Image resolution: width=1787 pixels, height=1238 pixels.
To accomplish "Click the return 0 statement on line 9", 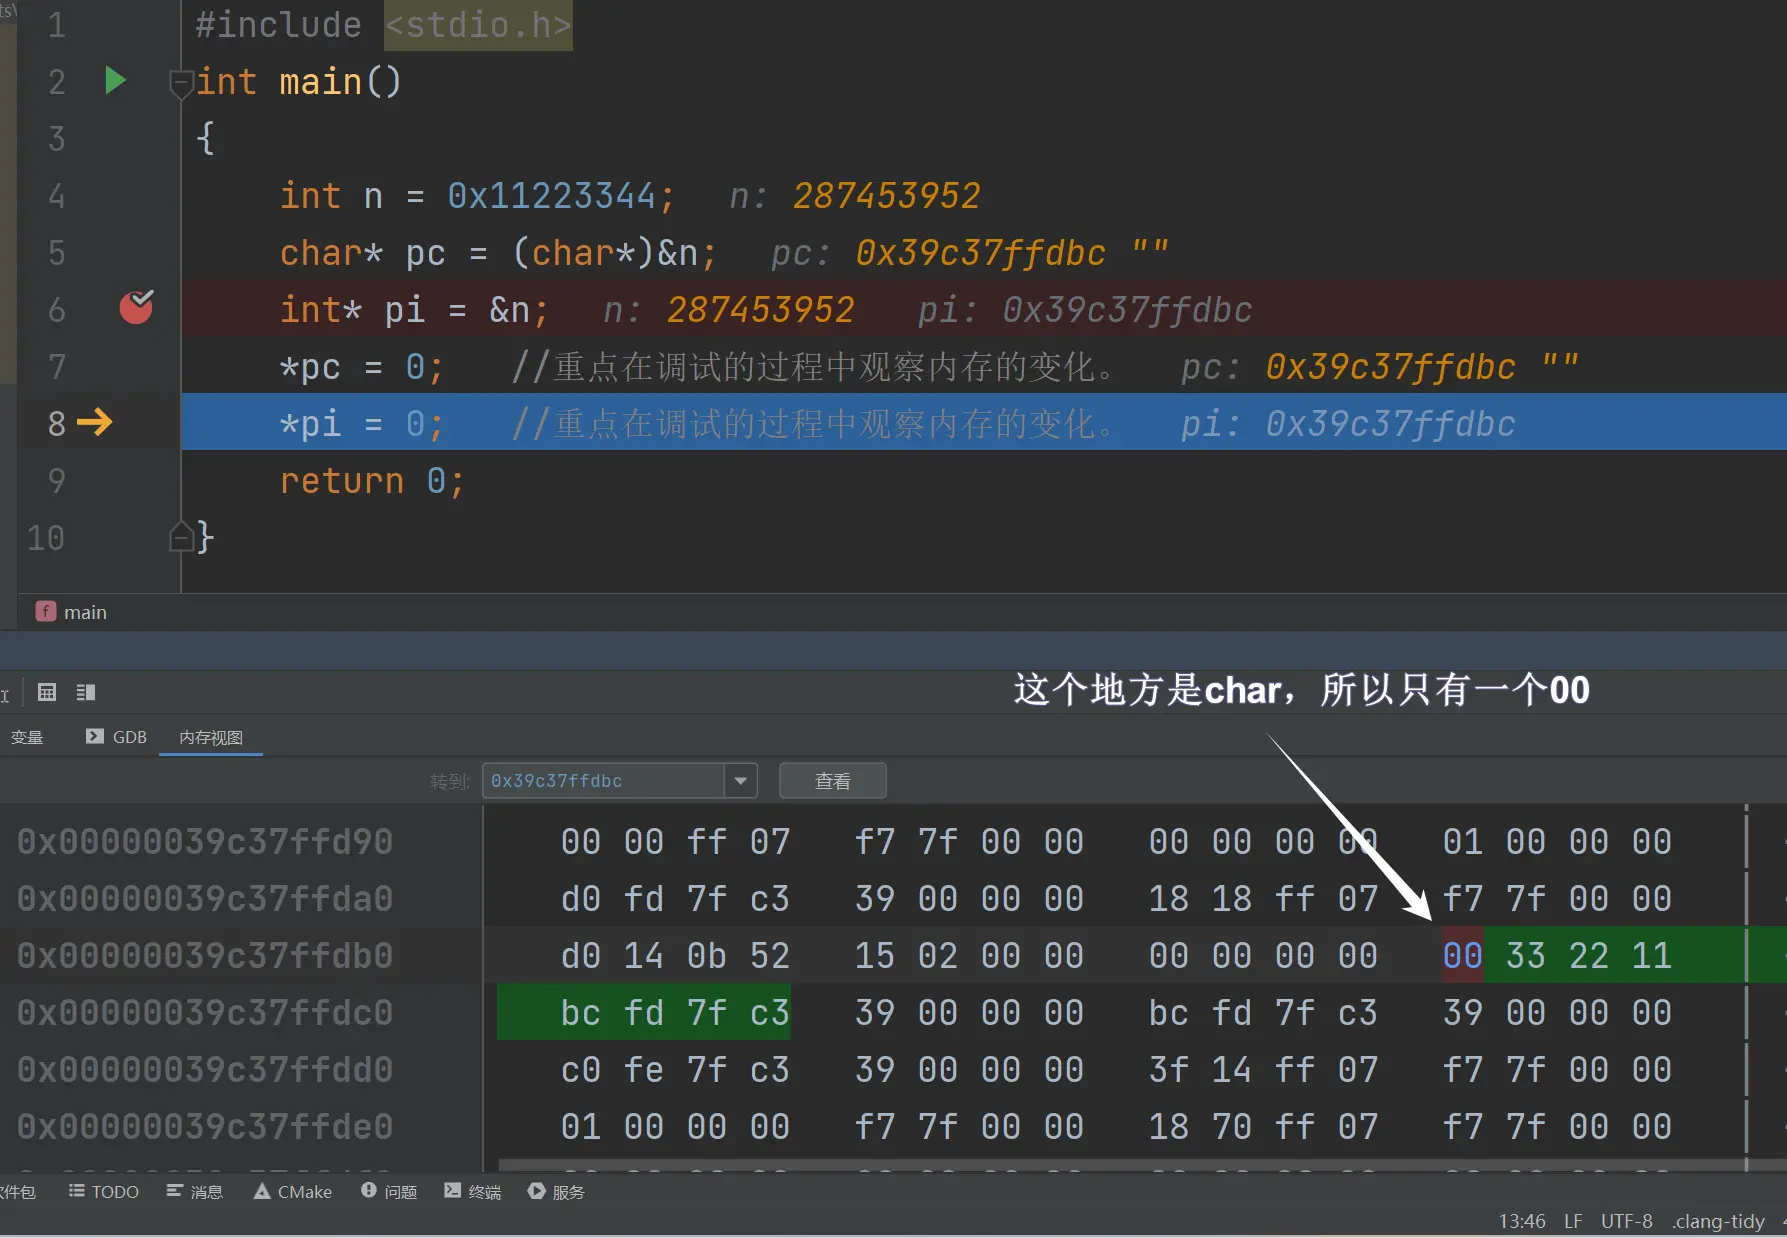I will coord(372,481).
